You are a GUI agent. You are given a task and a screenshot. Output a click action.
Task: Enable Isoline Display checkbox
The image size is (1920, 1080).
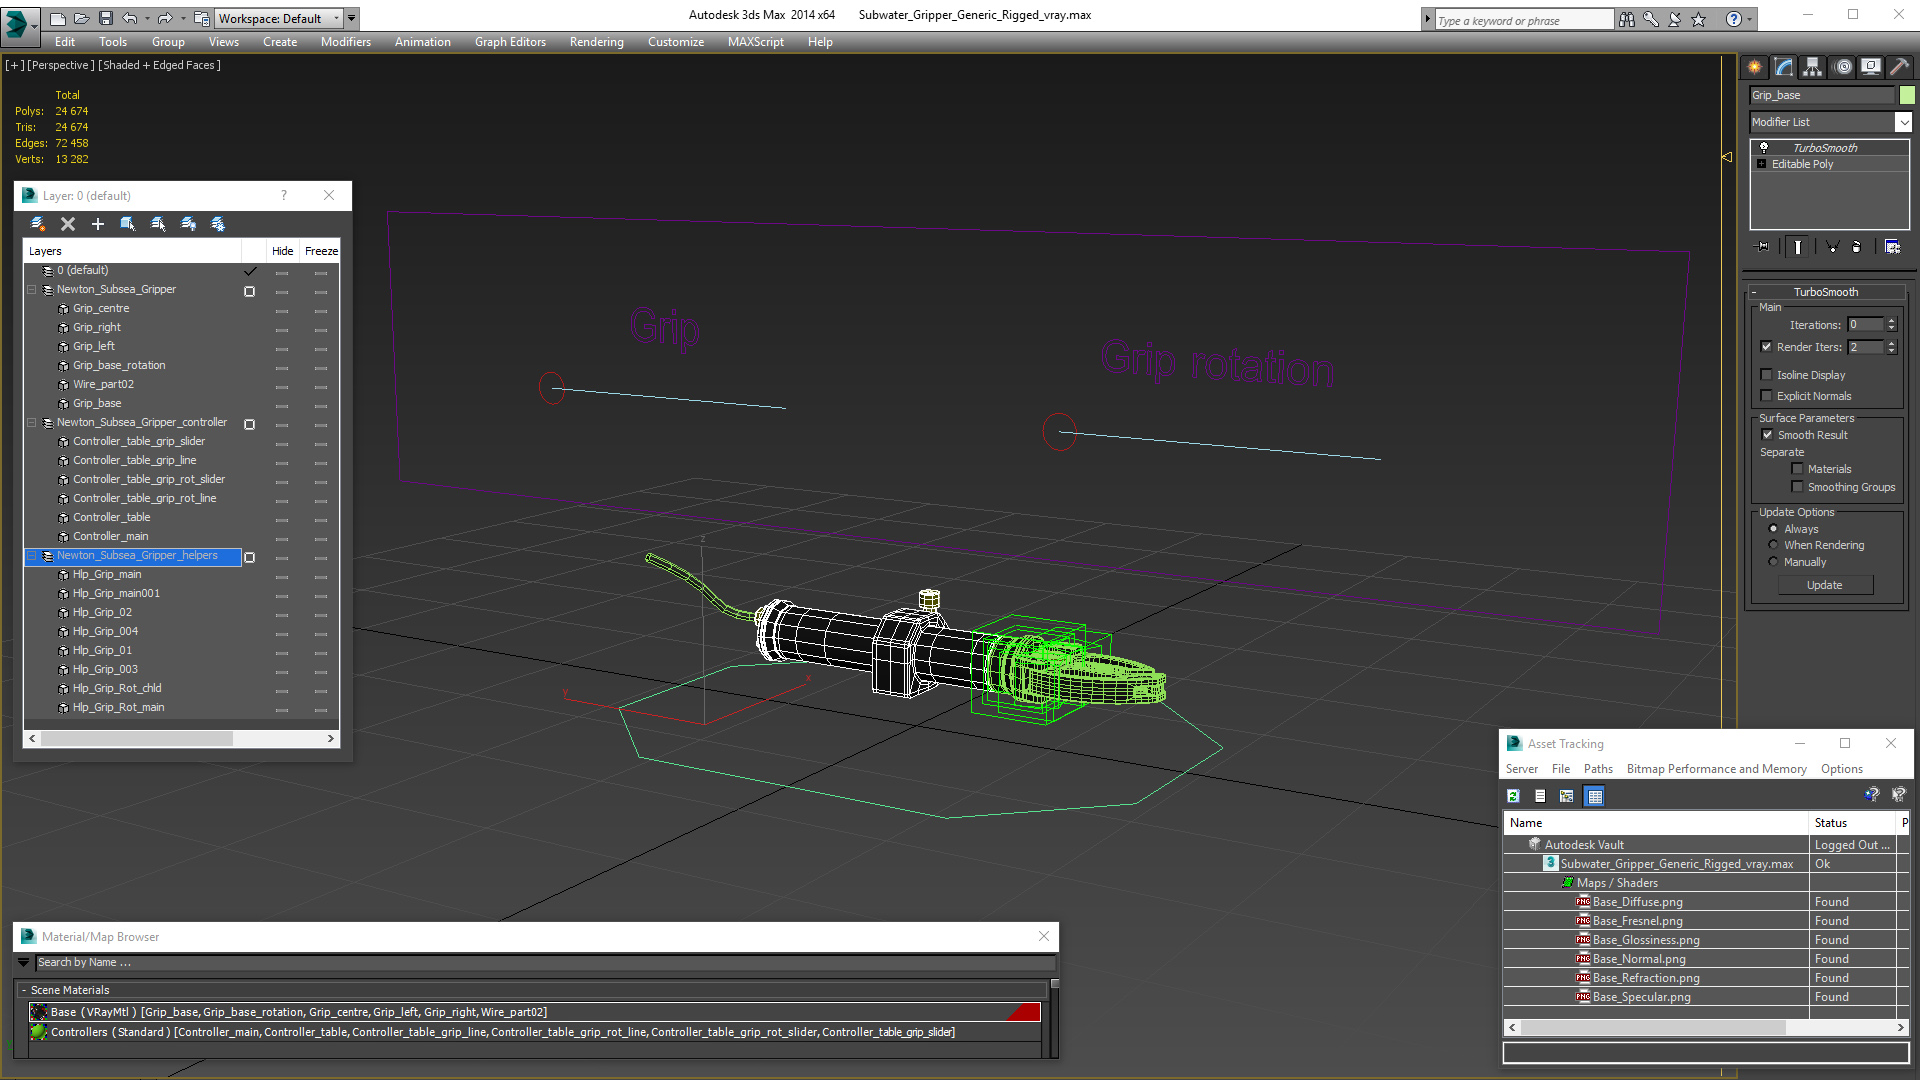click(x=1766, y=375)
